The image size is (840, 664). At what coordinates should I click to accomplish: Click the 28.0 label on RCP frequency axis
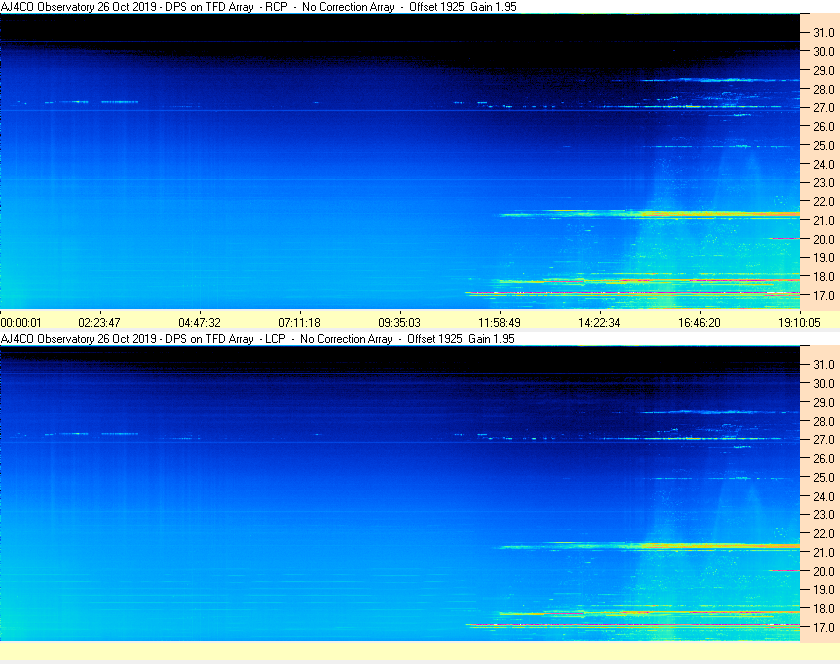click(x=824, y=89)
